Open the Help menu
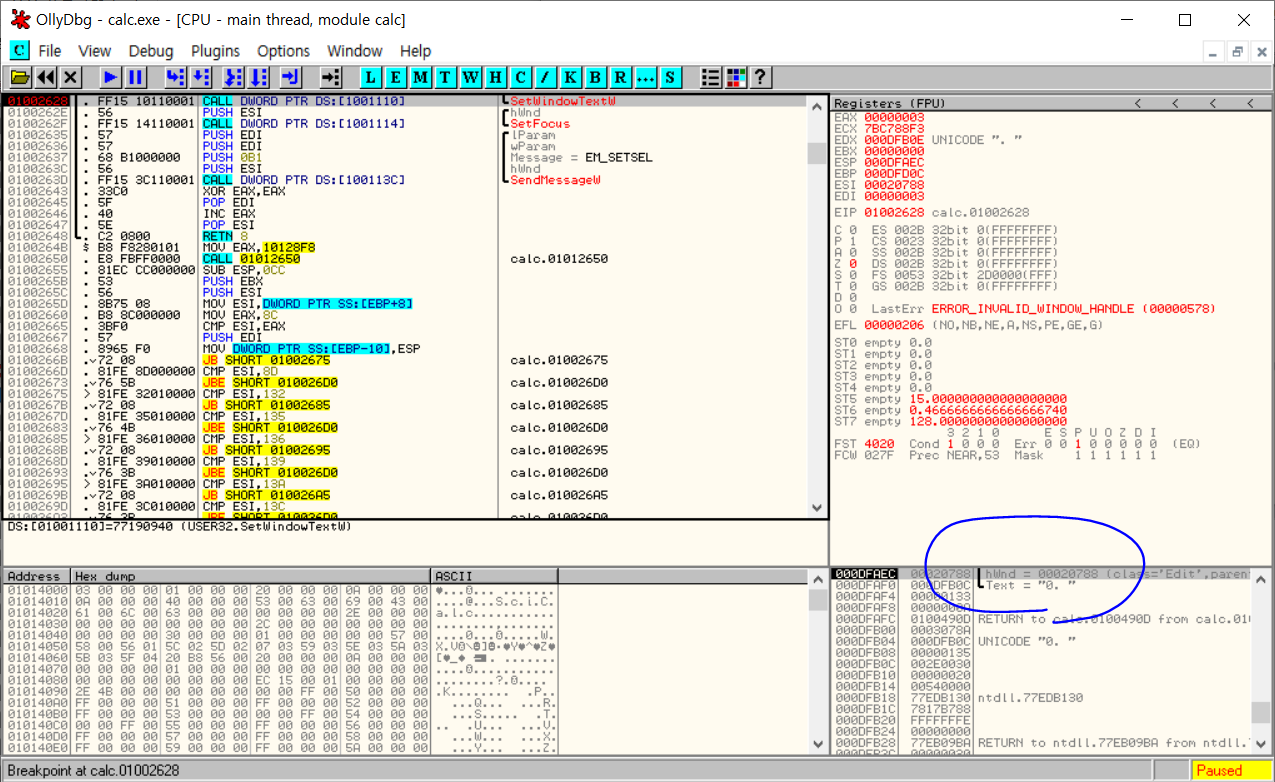This screenshot has width=1275, height=782. click(416, 51)
